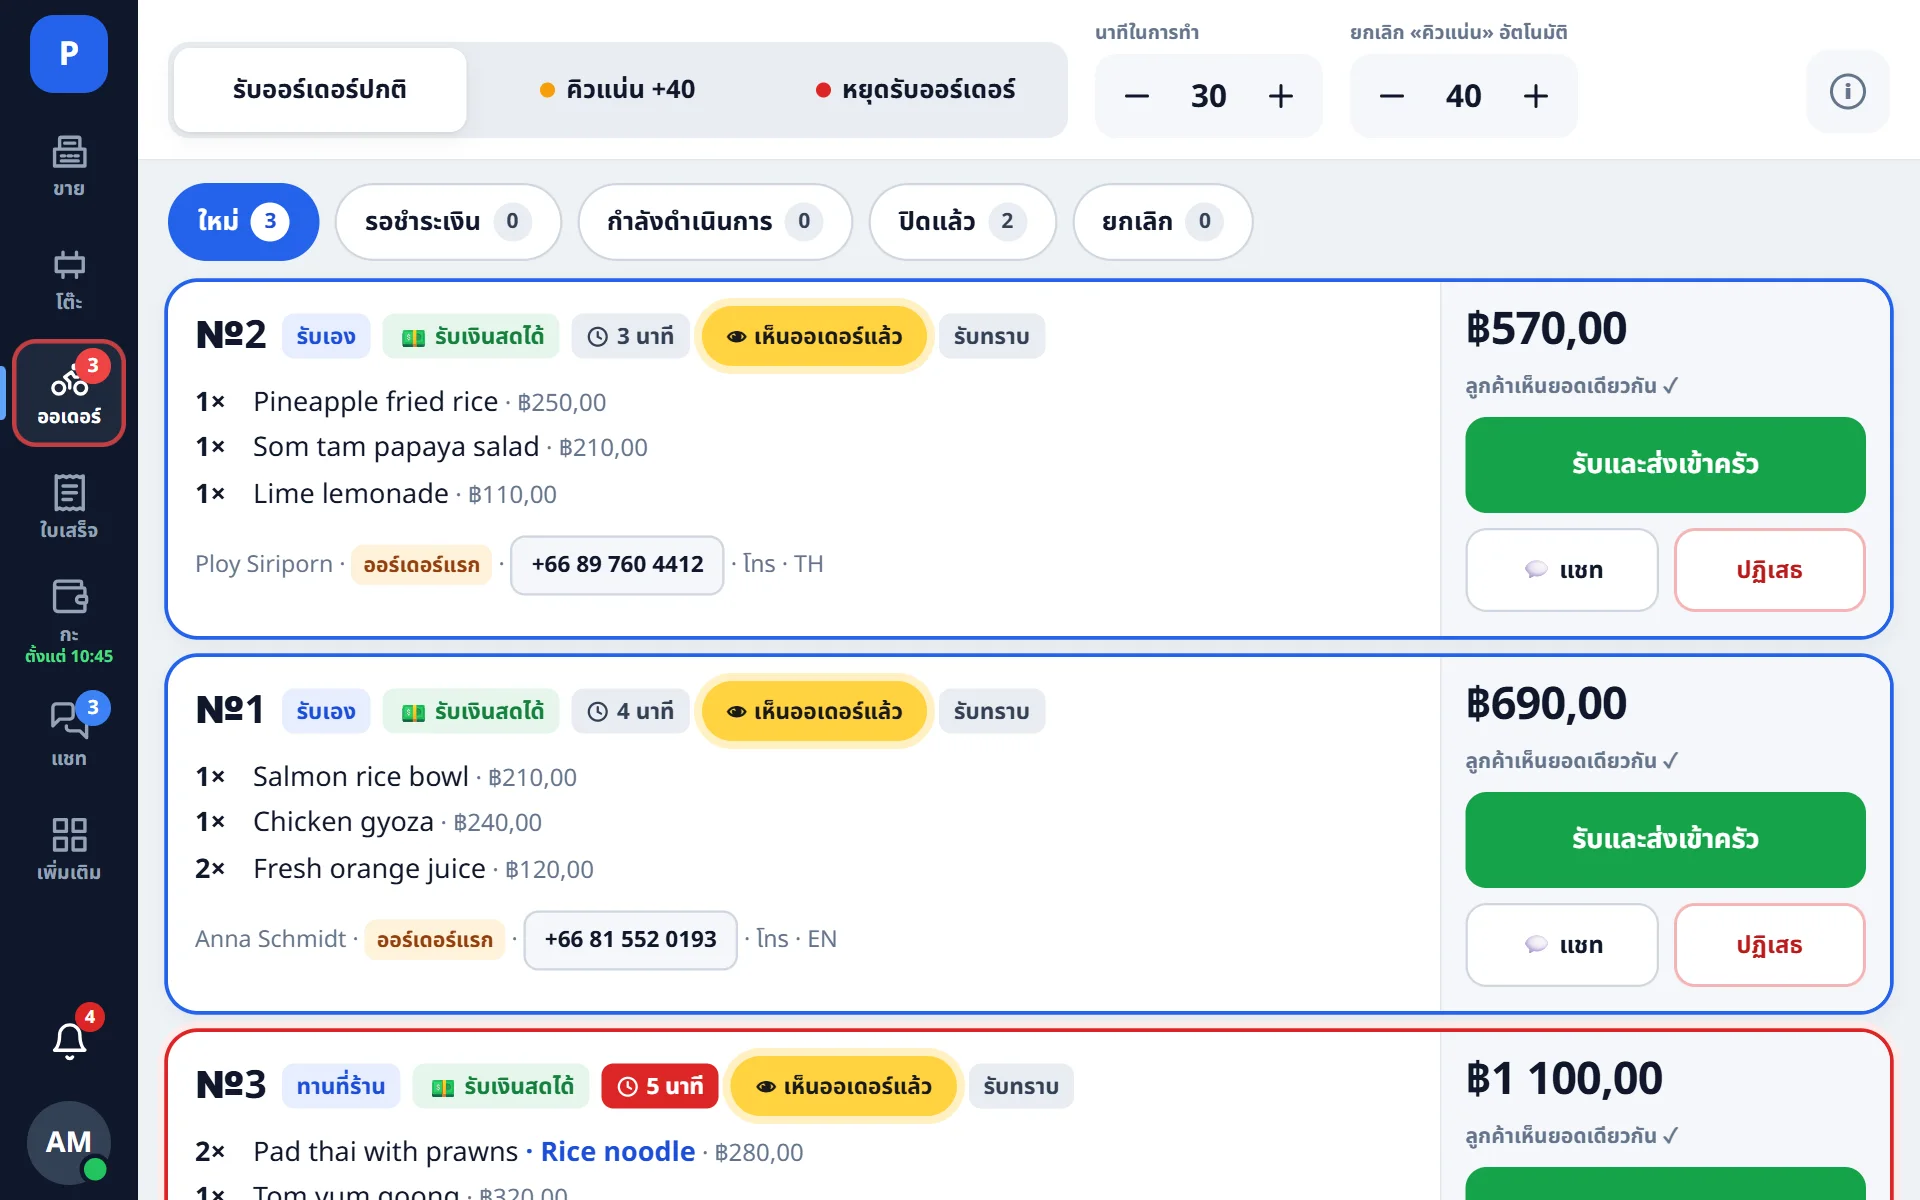Switch to รอชำระเงิน tab
Screen dimensions: 1920x1200
point(448,222)
